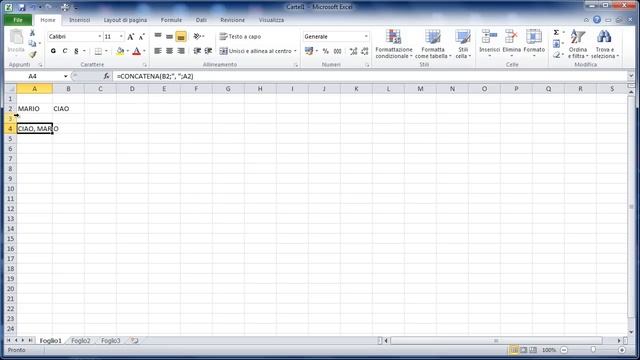This screenshot has width=640, height=360.
Task: Click the cell borders icon
Action: [98, 51]
